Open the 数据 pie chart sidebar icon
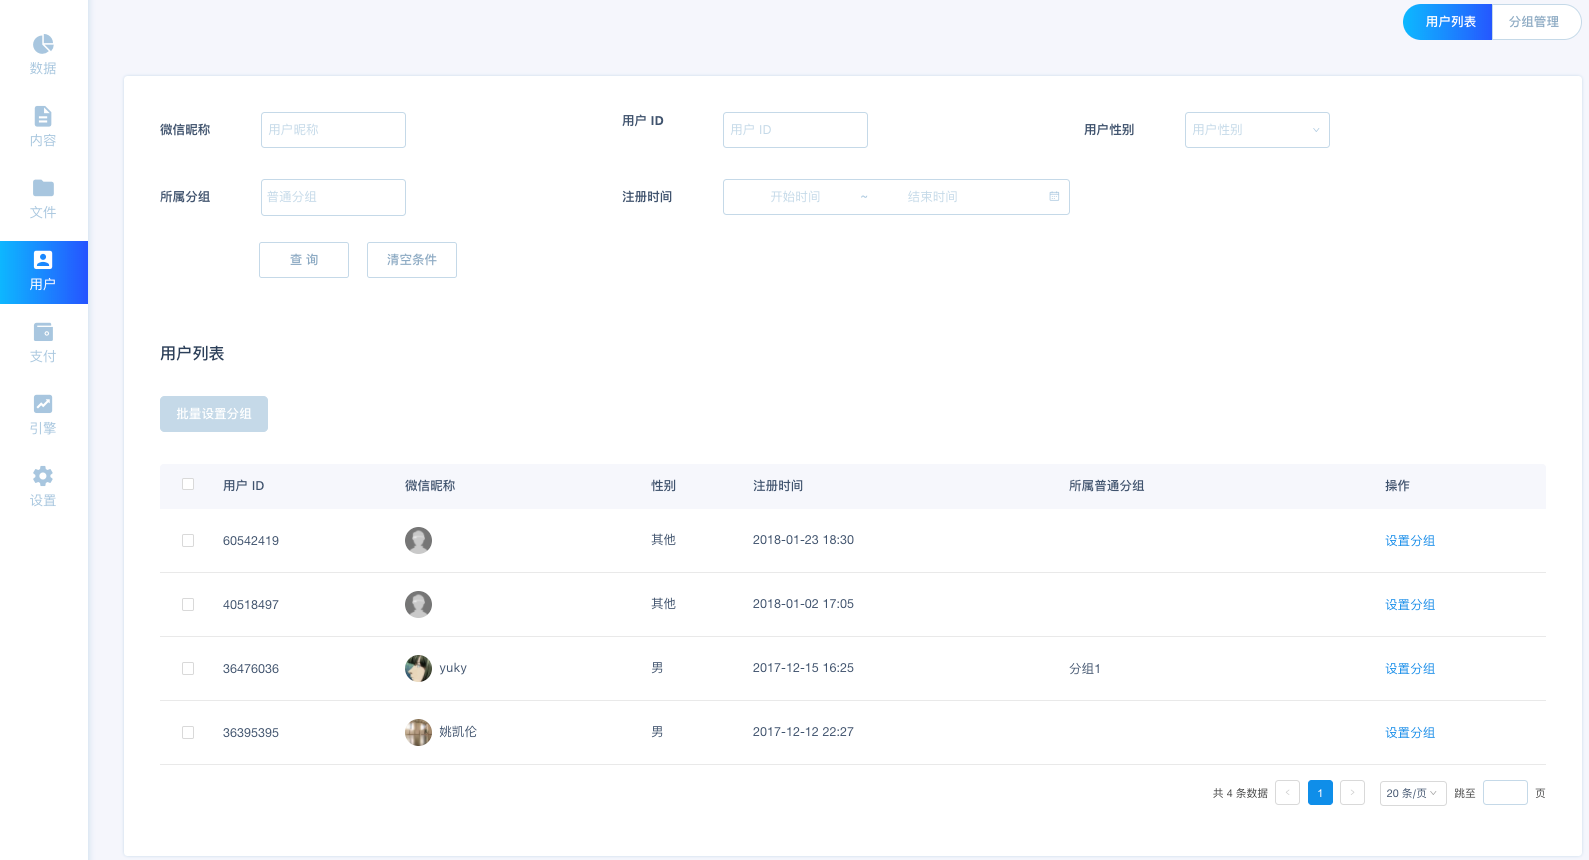Viewport: 1589px width, 860px height. tap(43, 45)
